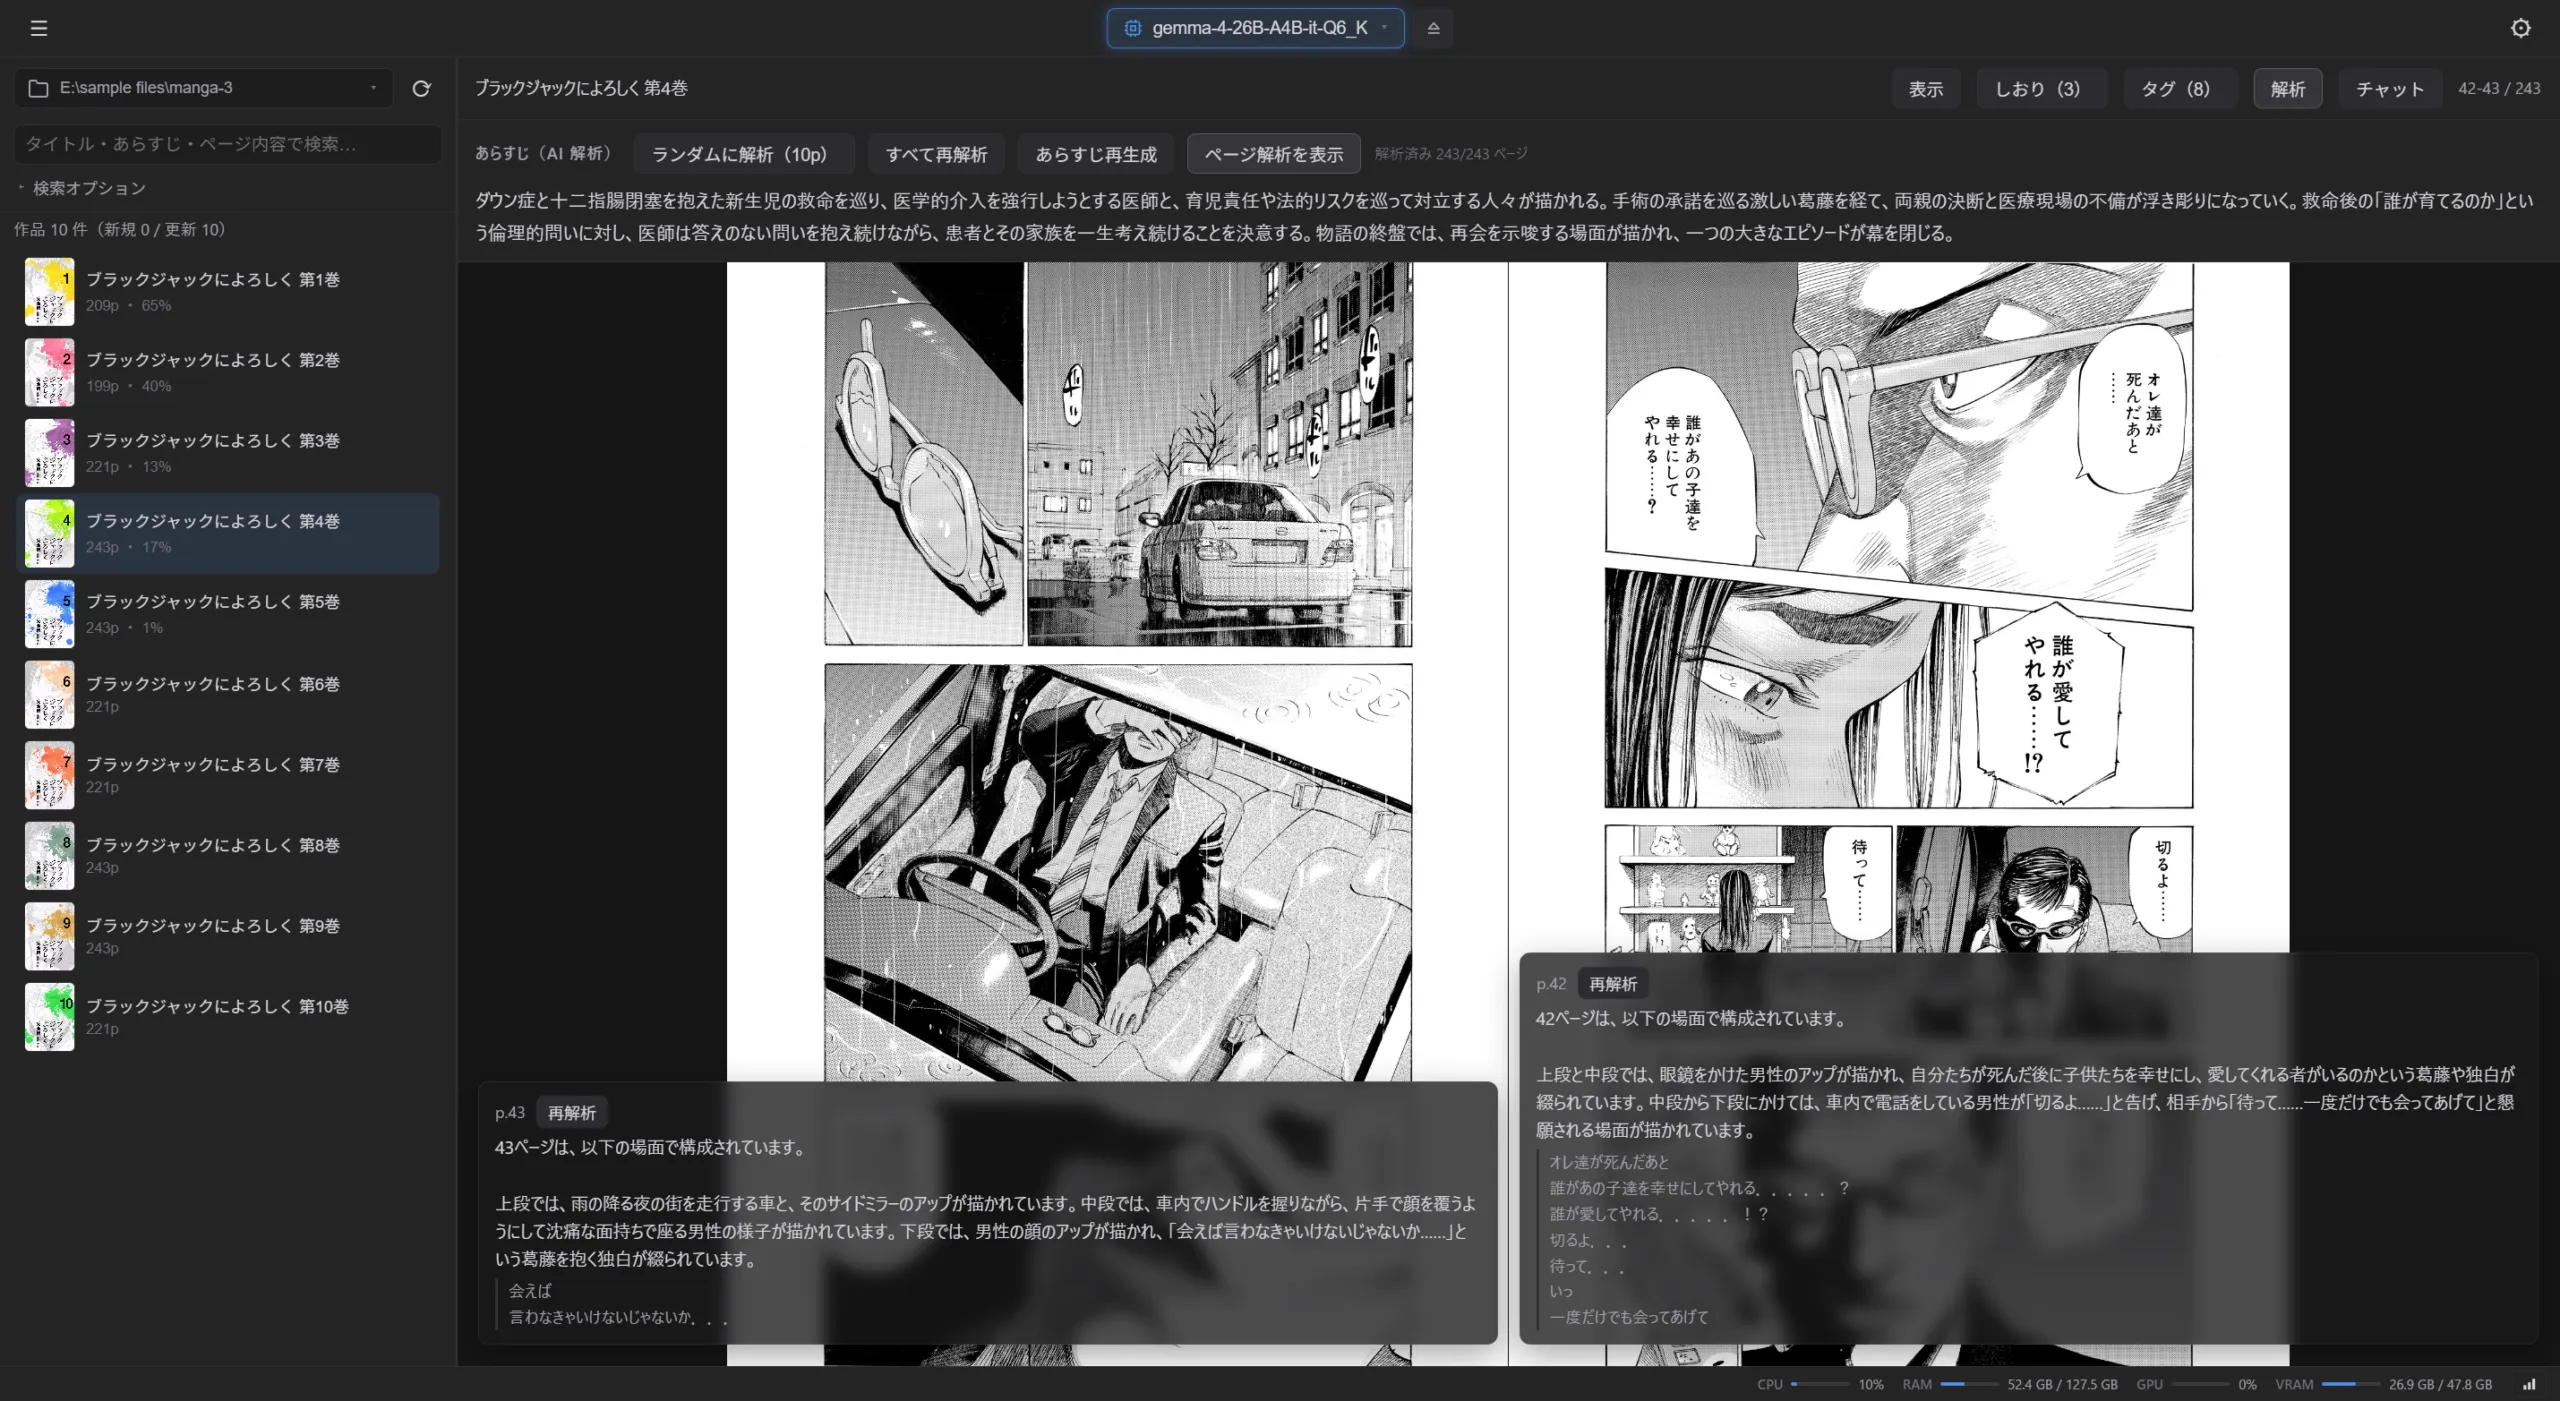Click 再解析 for p.42

1613,984
